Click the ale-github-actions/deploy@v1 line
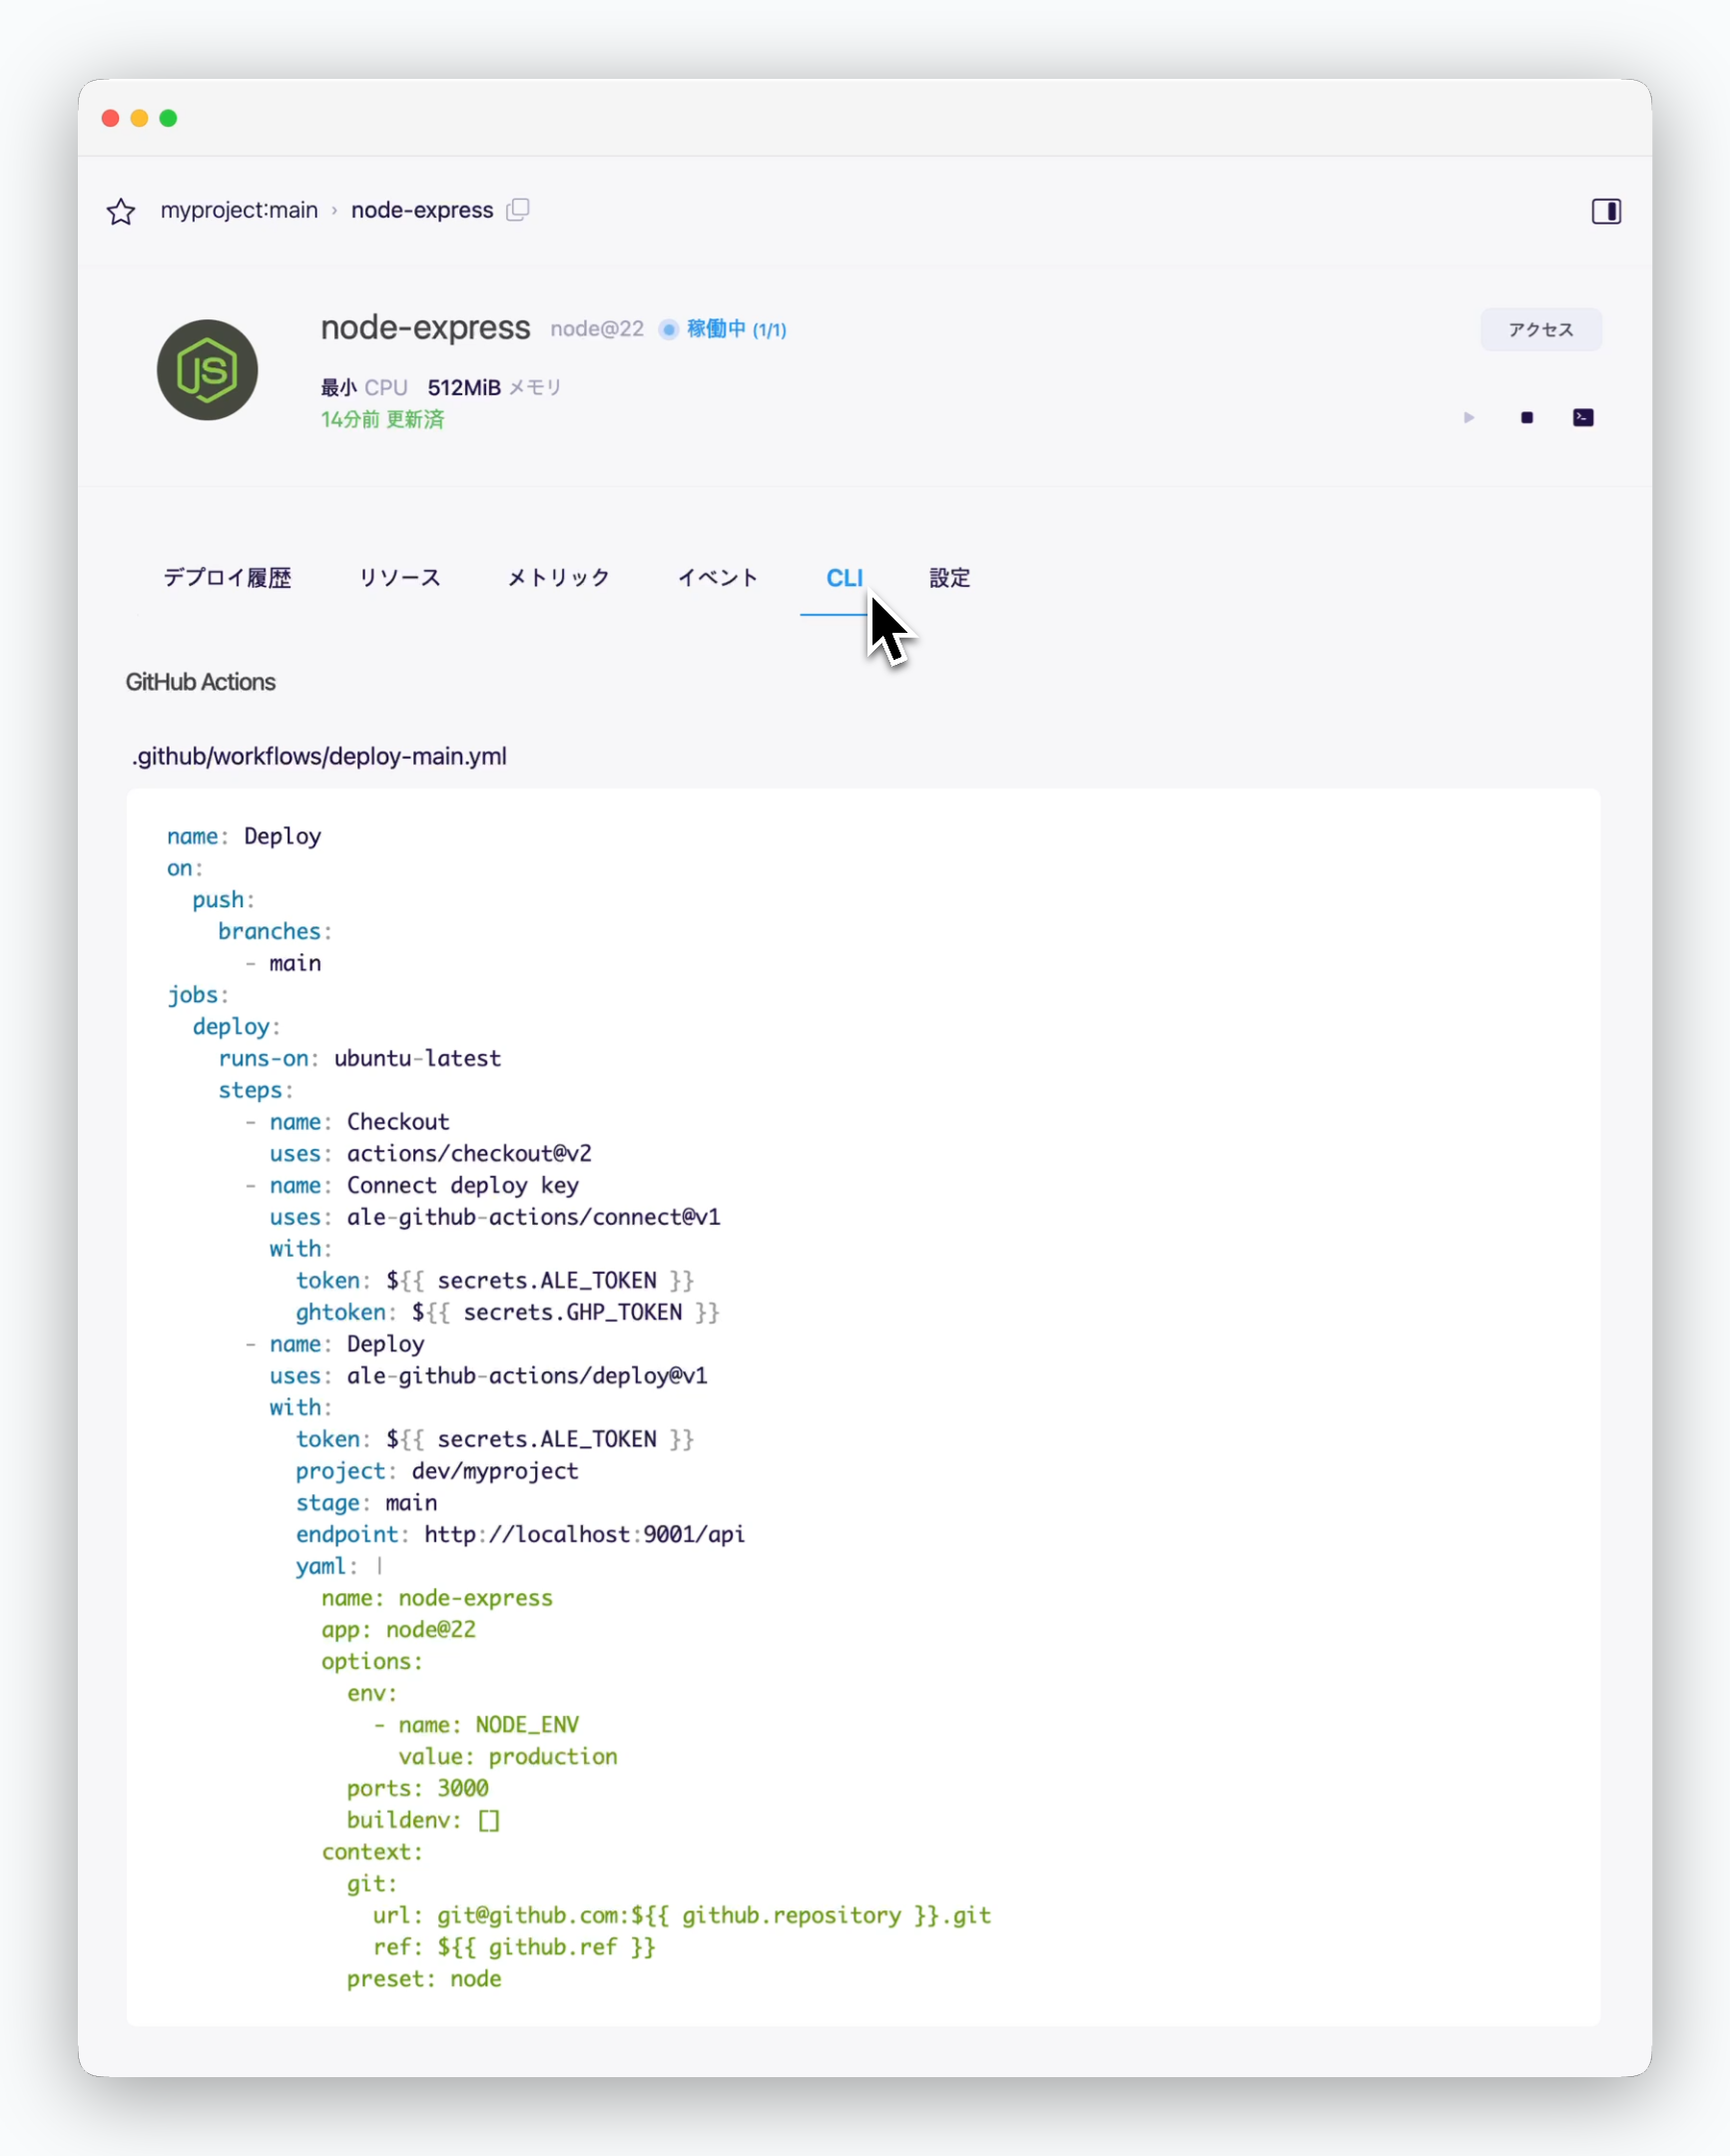Screen dimensions: 1730x2156 [489, 1376]
